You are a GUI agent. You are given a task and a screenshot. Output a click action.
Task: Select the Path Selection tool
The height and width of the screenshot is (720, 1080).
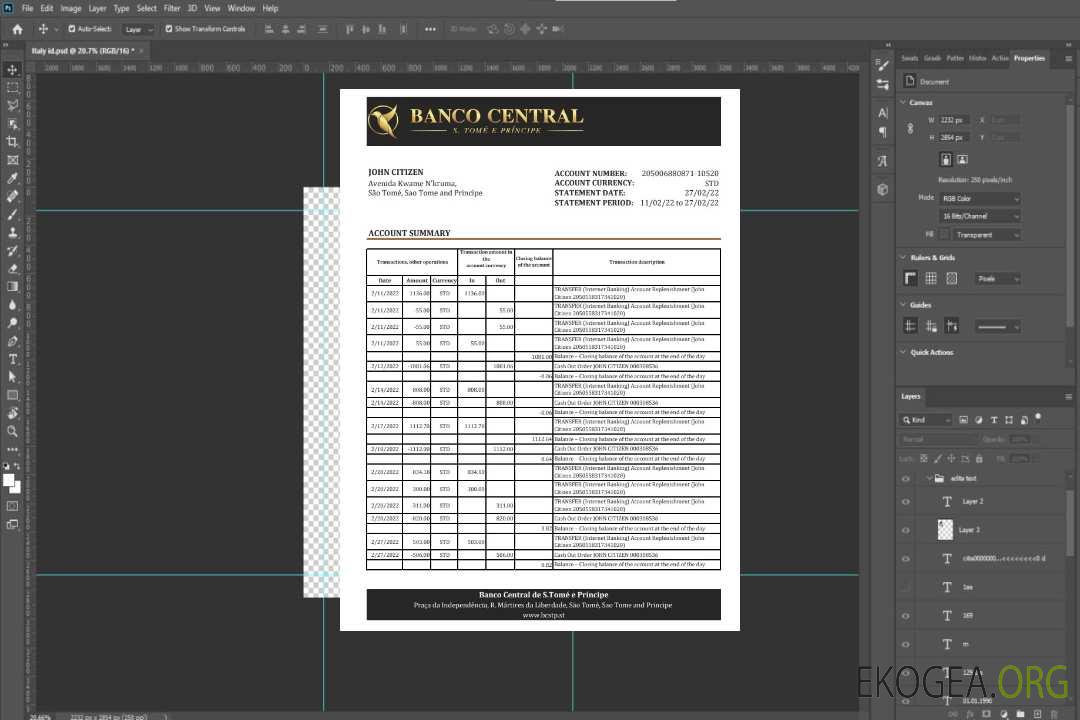coord(12,377)
